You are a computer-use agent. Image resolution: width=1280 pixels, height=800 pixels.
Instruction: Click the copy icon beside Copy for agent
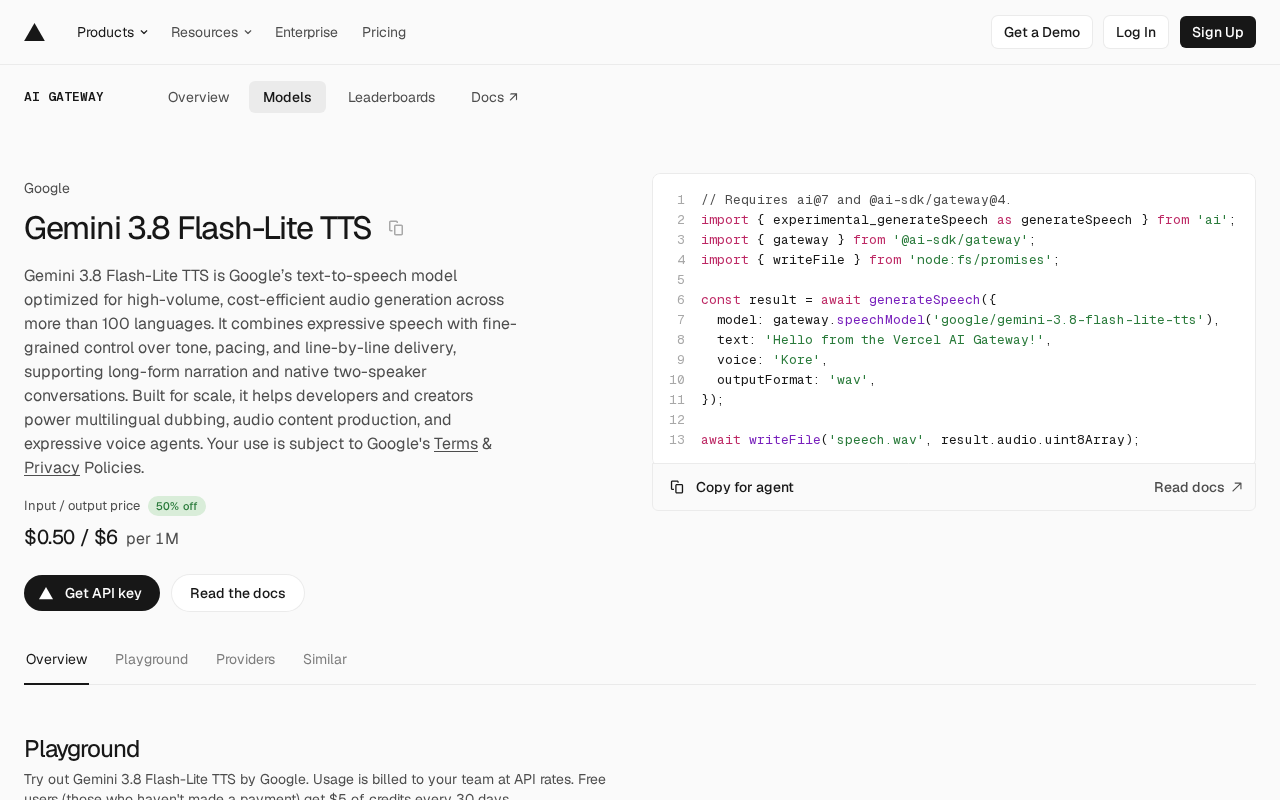pyautogui.click(x=677, y=487)
